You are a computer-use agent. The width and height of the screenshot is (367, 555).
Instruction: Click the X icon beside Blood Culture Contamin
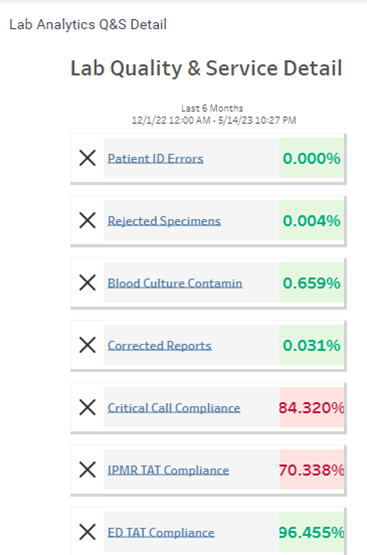[x=87, y=282]
